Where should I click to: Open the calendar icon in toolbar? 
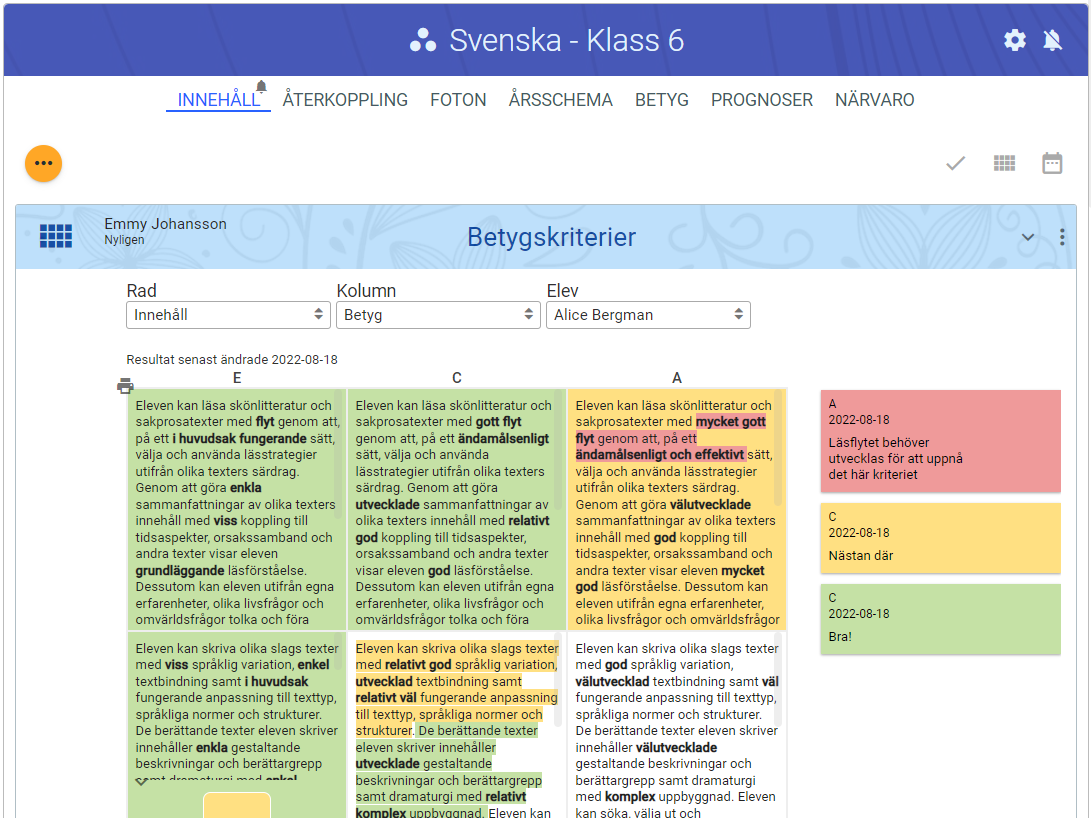[x=1052, y=163]
